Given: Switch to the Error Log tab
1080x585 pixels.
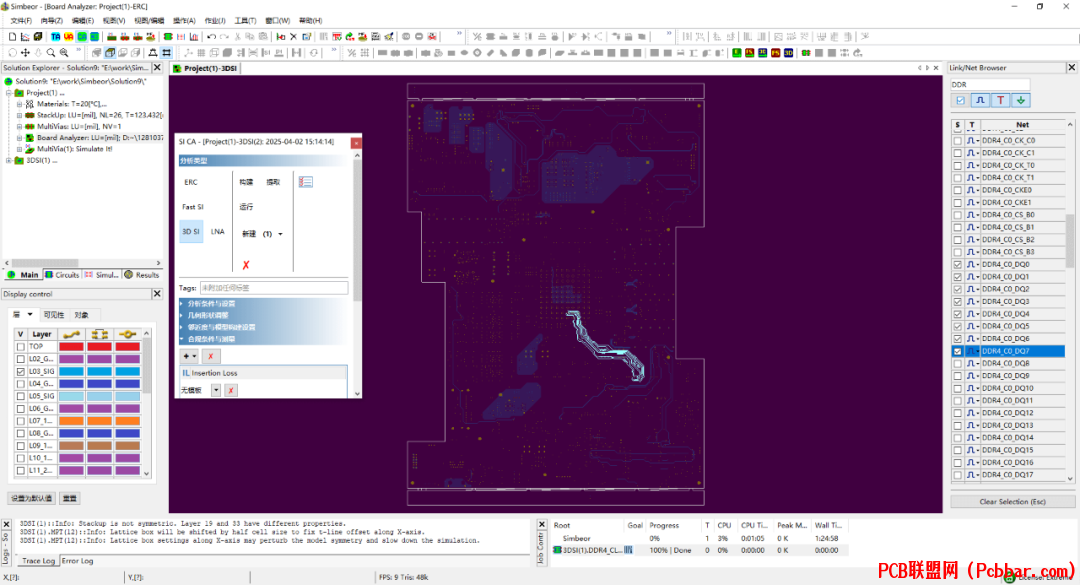Looking at the screenshot, I should 77,561.
